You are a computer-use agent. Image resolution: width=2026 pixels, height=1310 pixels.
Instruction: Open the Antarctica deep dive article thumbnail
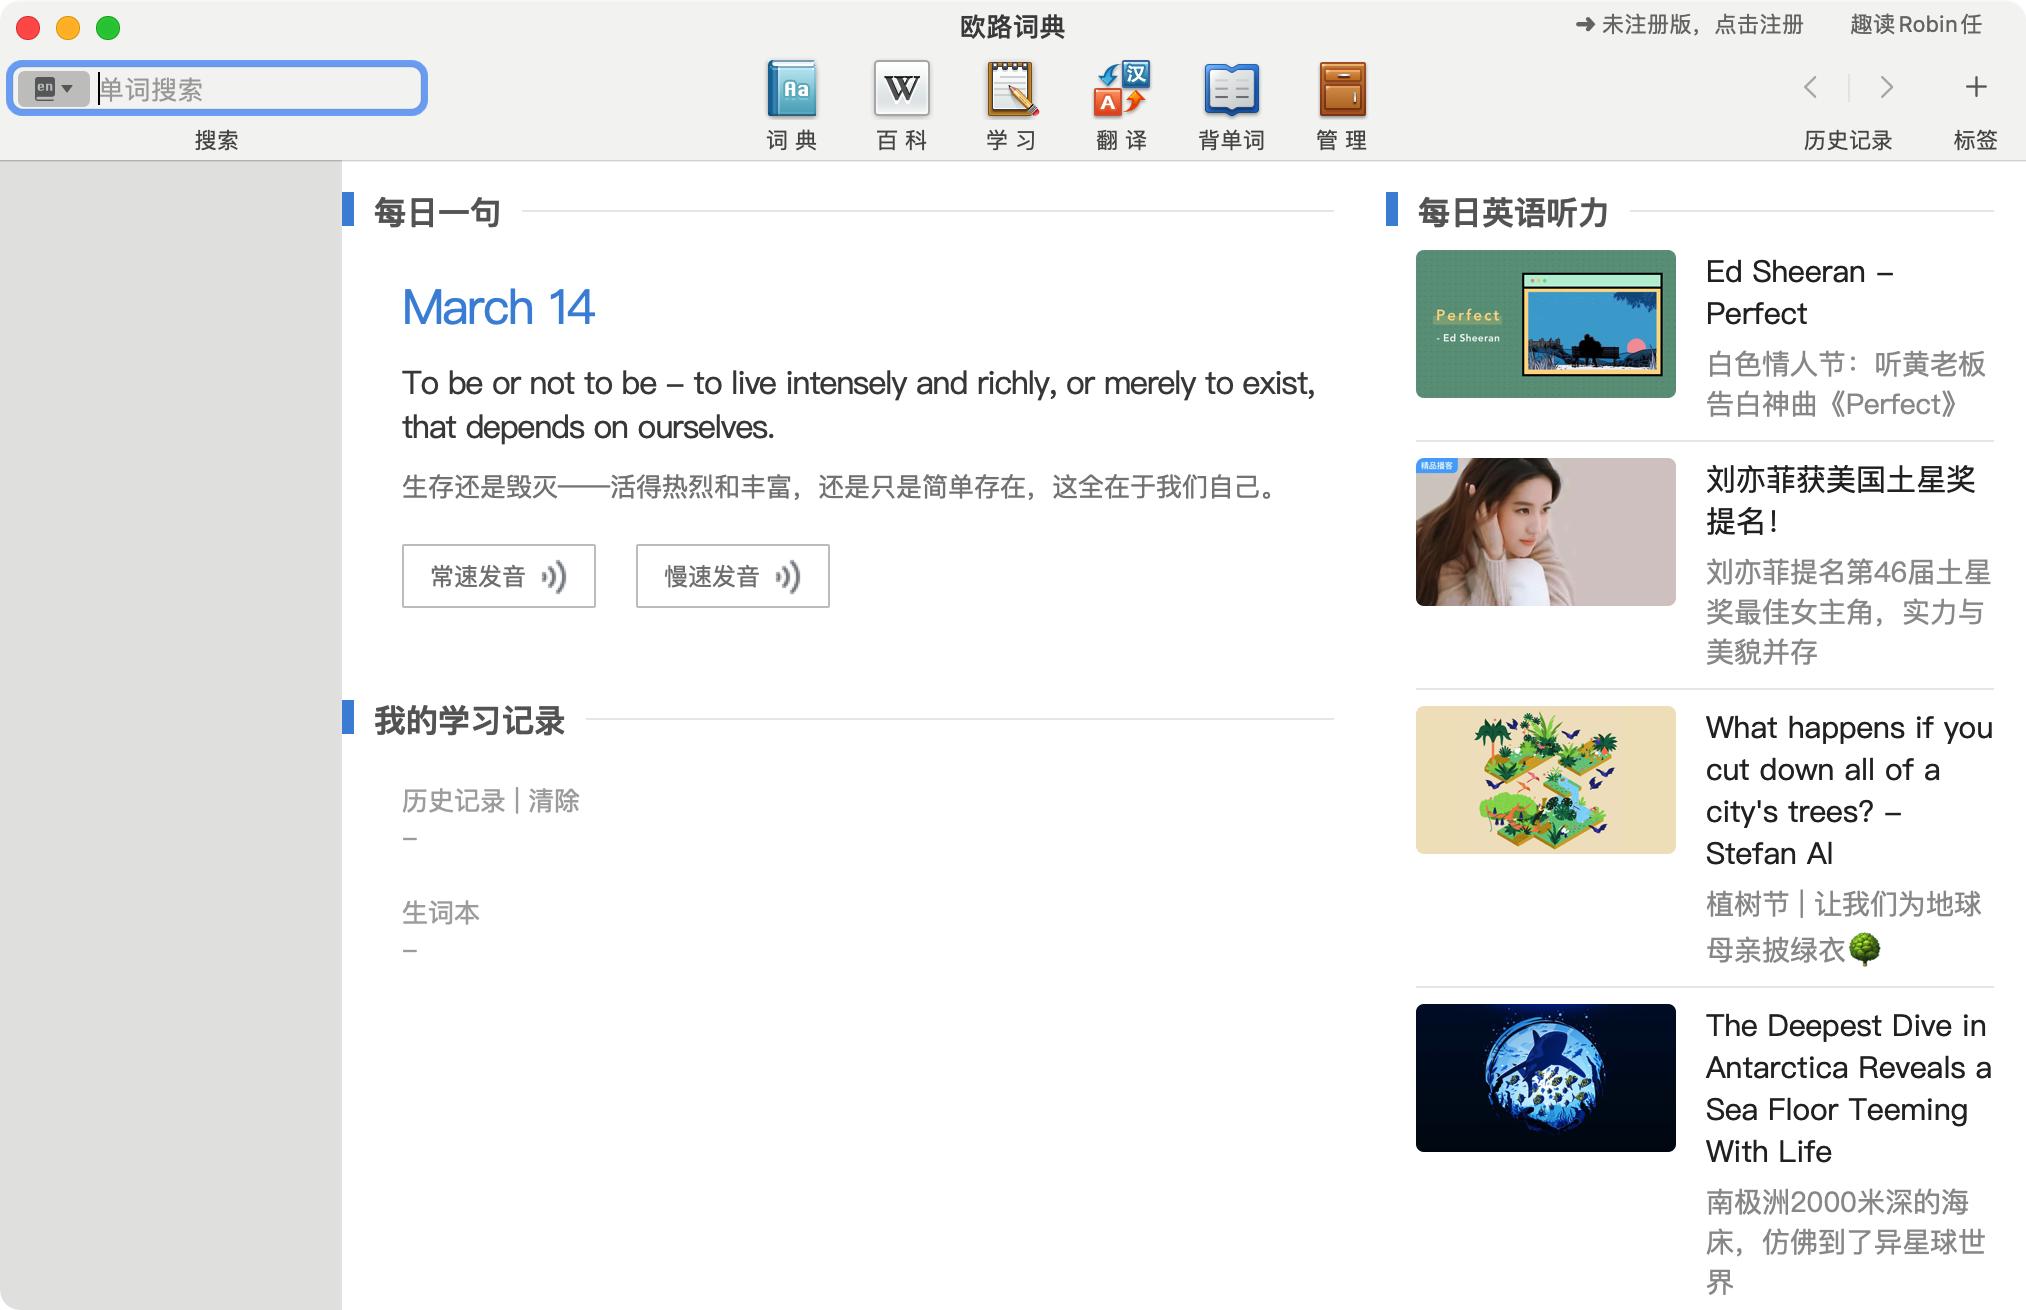click(x=1545, y=1077)
